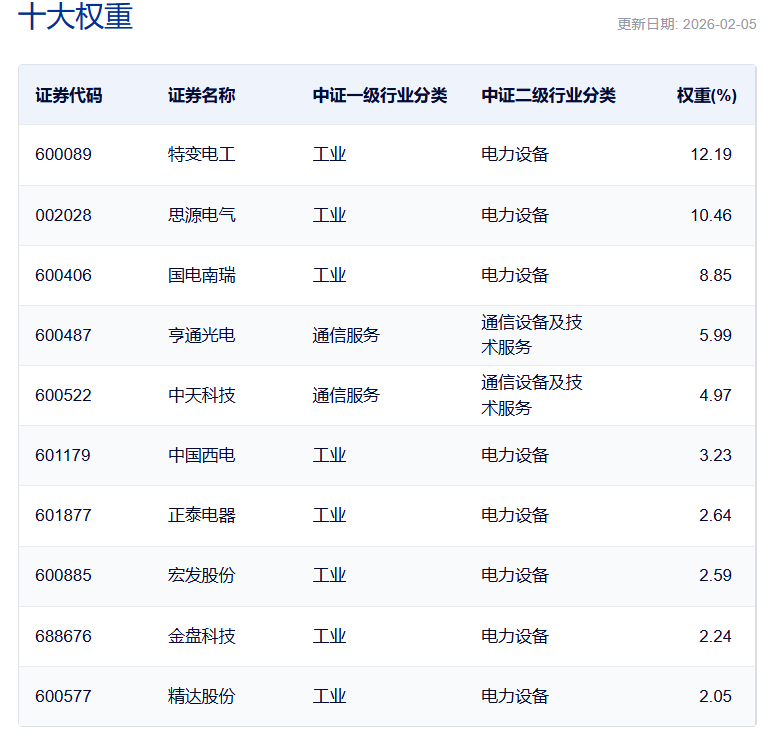This screenshot has width=770, height=737.
Task: Click the 证券名称 column header
Action: pos(201,95)
